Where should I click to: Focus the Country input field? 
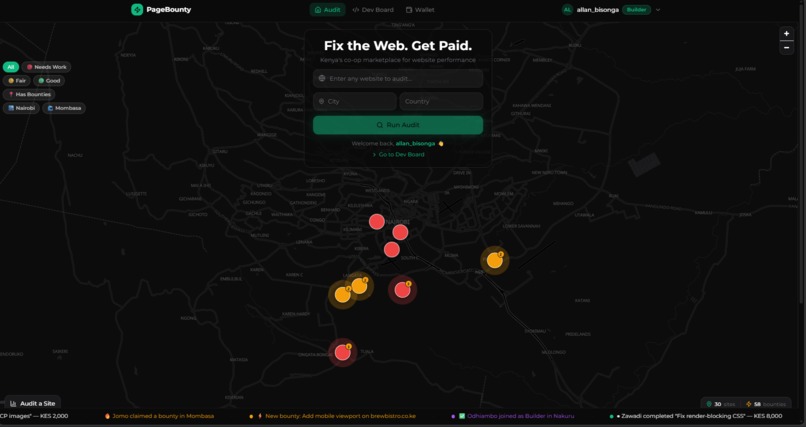[442, 101]
